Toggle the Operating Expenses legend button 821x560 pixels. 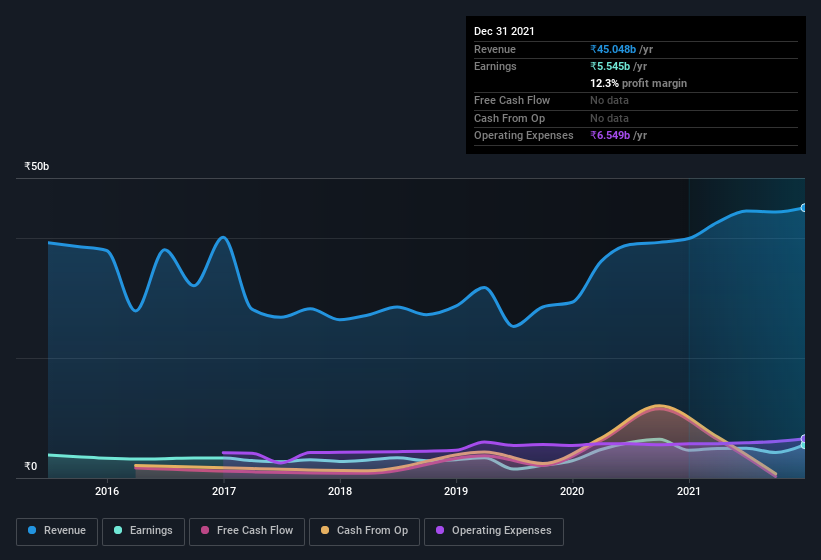494,531
